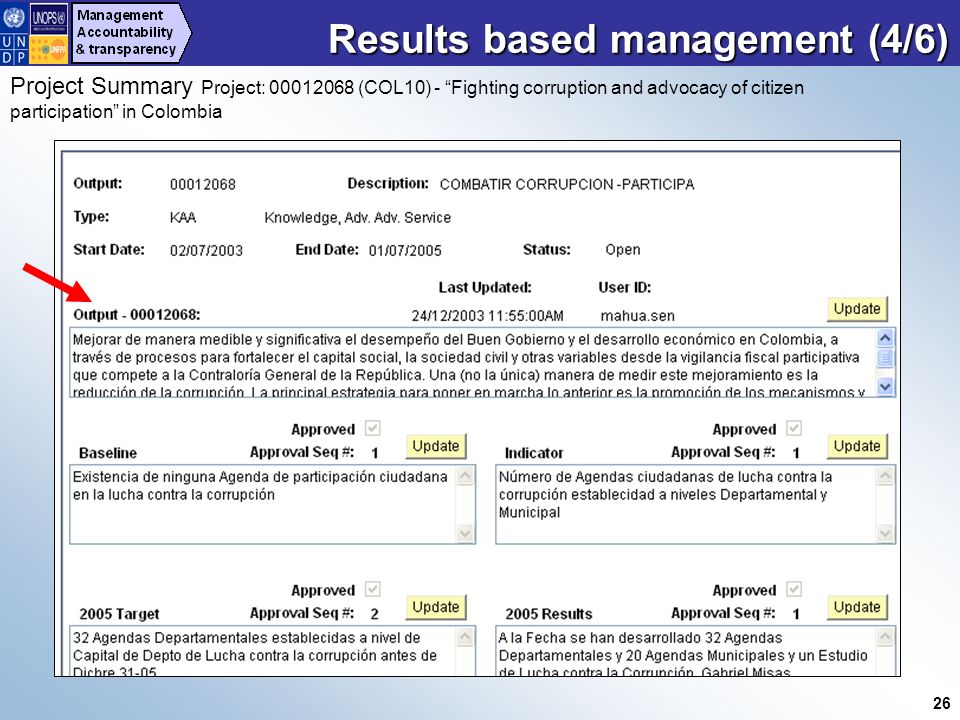Image resolution: width=960 pixels, height=720 pixels.
Task: Toggle the 2005 Target Approved checkbox
Action: click(373, 589)
